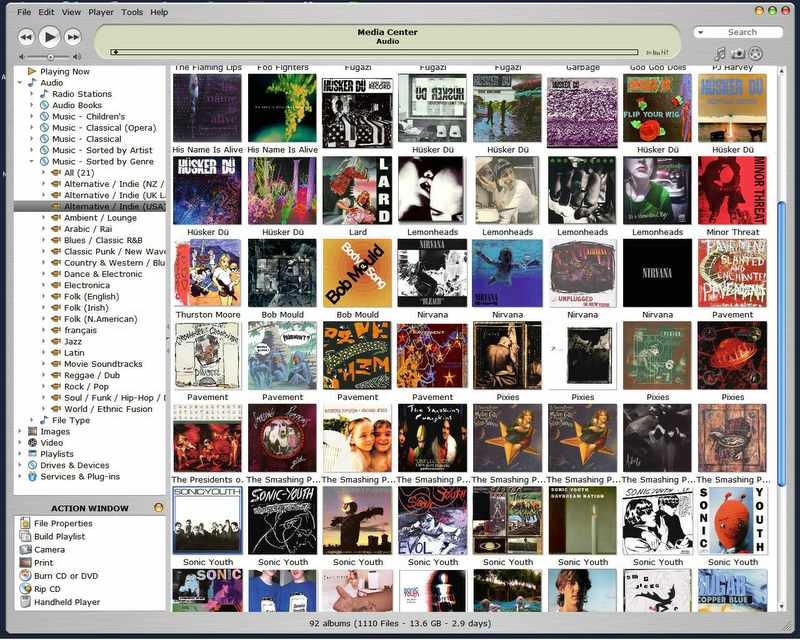This screenshot has height=640, width=800.
Task: Skip to the next track
Action: tap(73, 37)
